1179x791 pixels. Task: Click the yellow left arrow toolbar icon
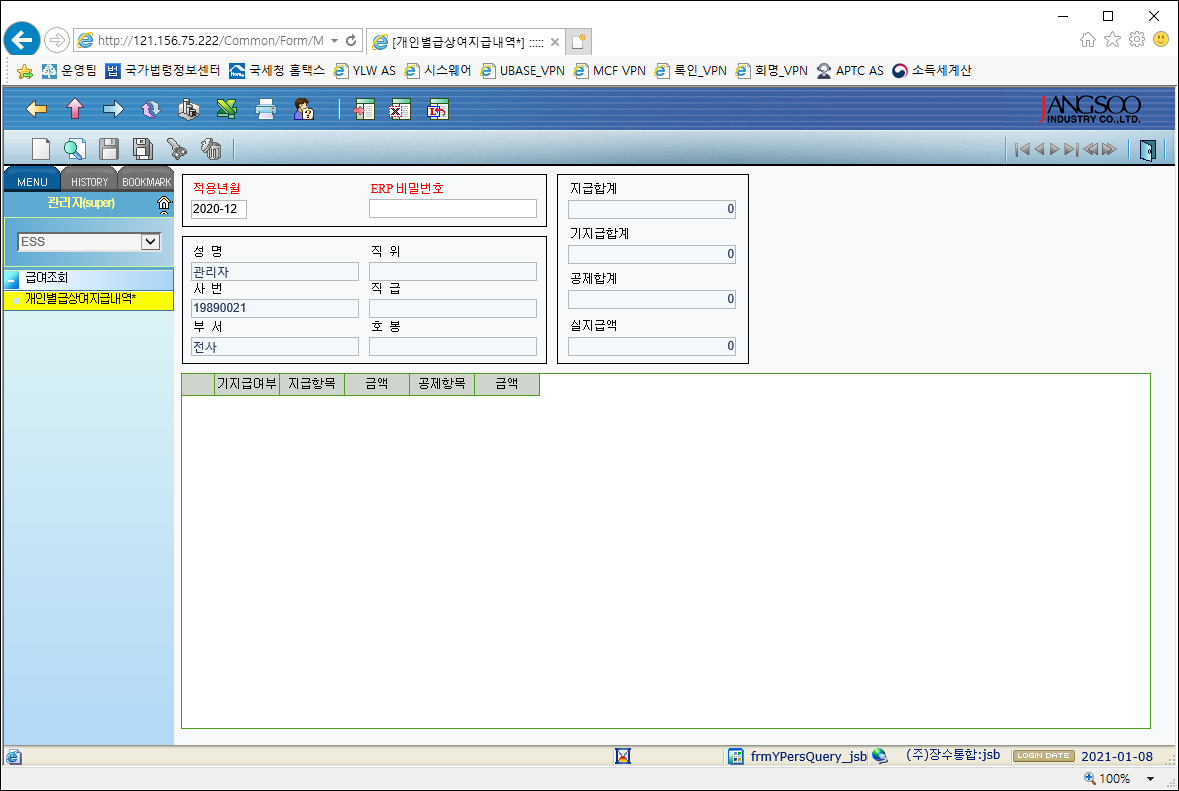click(36, 110)
